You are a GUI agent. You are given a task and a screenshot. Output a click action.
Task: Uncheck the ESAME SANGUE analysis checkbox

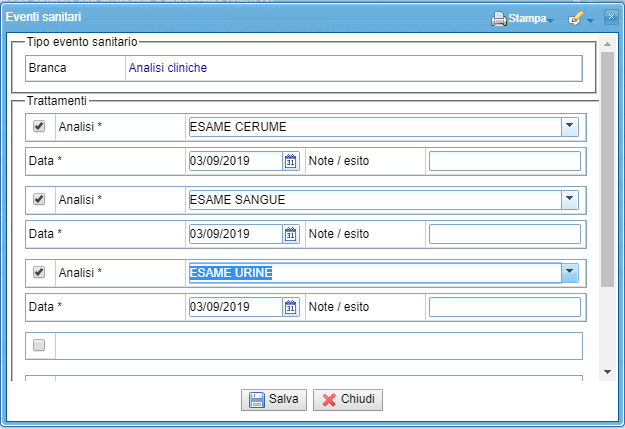39,199
